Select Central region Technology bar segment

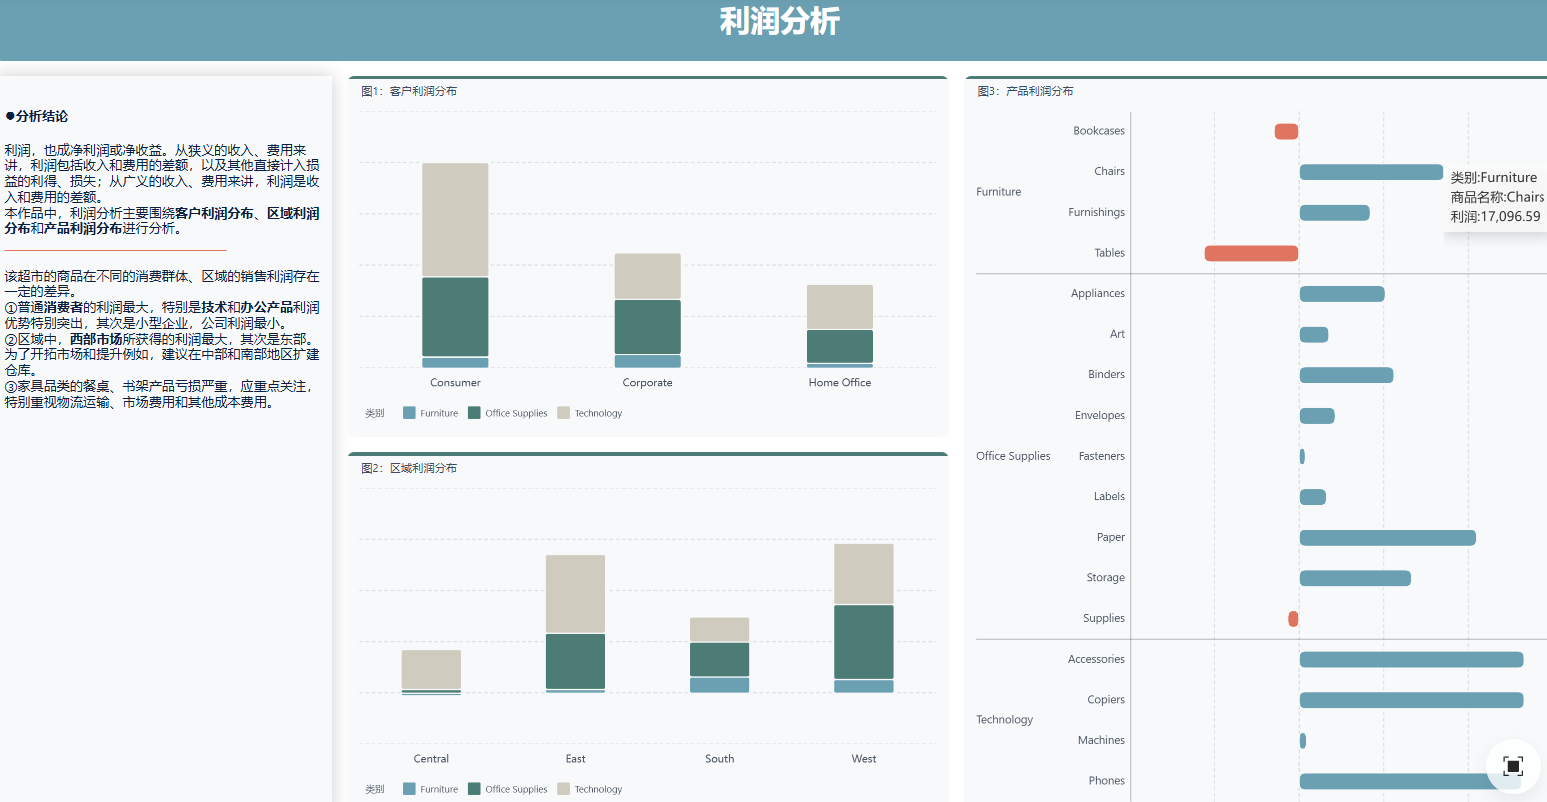(431, 669)
